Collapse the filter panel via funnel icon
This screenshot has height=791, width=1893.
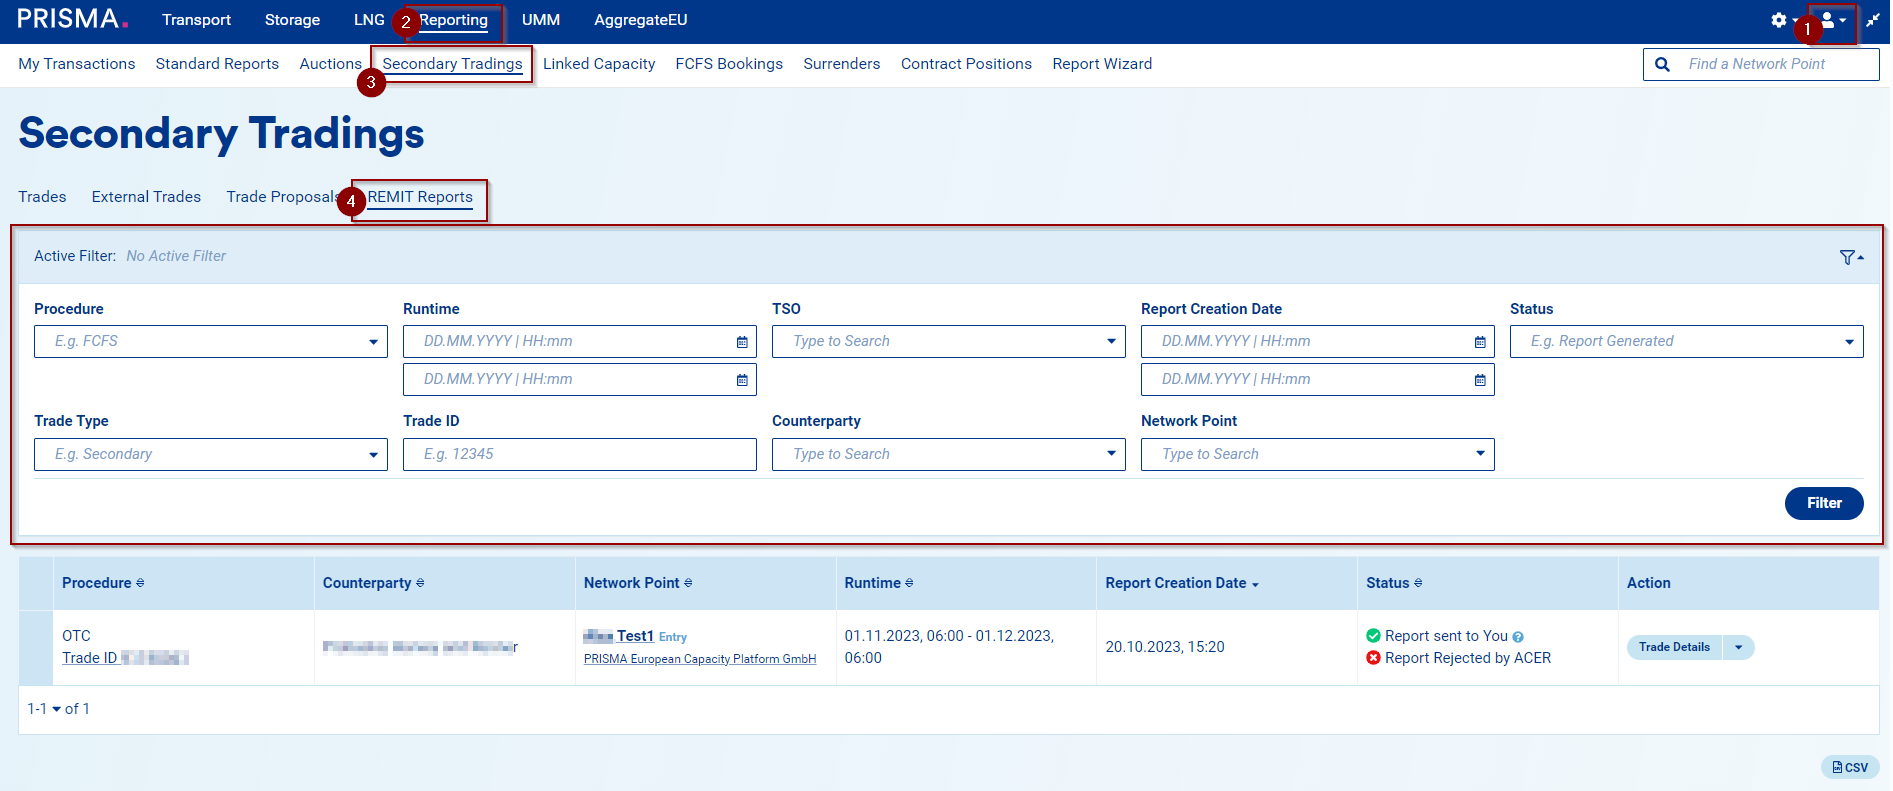(x=1850, y=257)
